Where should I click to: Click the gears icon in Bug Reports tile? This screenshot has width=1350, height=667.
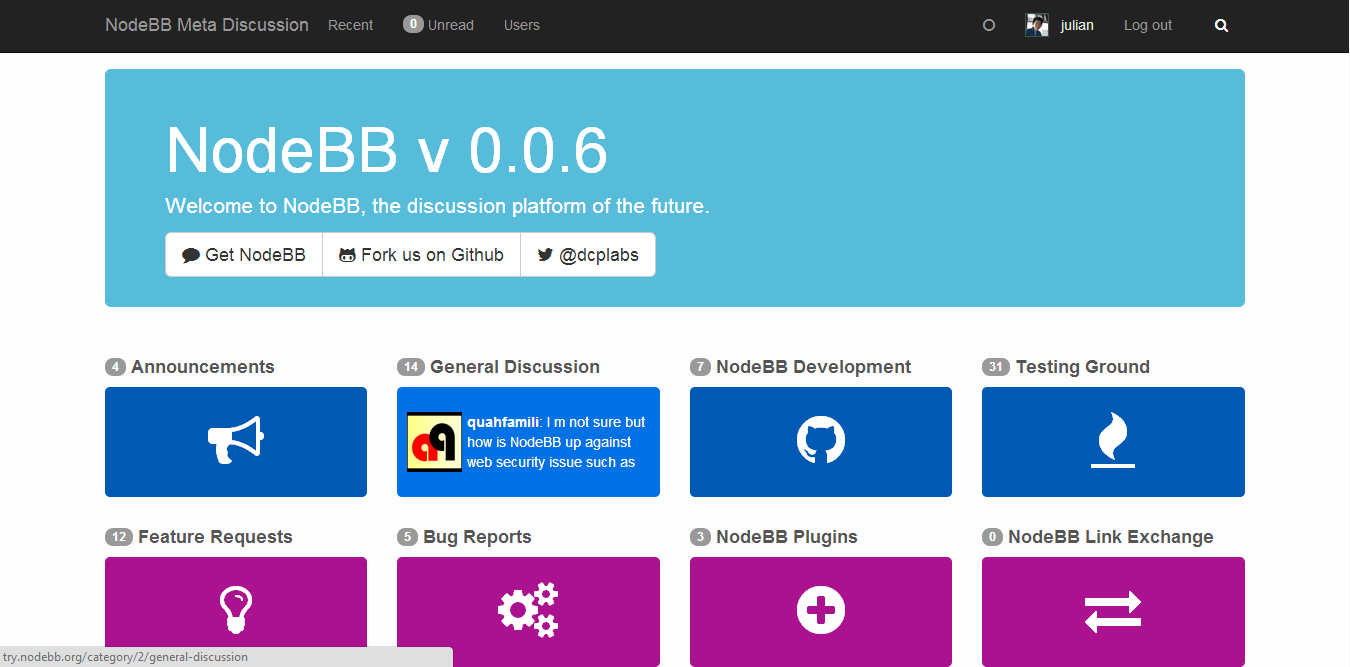pyautogui.click(x=528, y=610)
